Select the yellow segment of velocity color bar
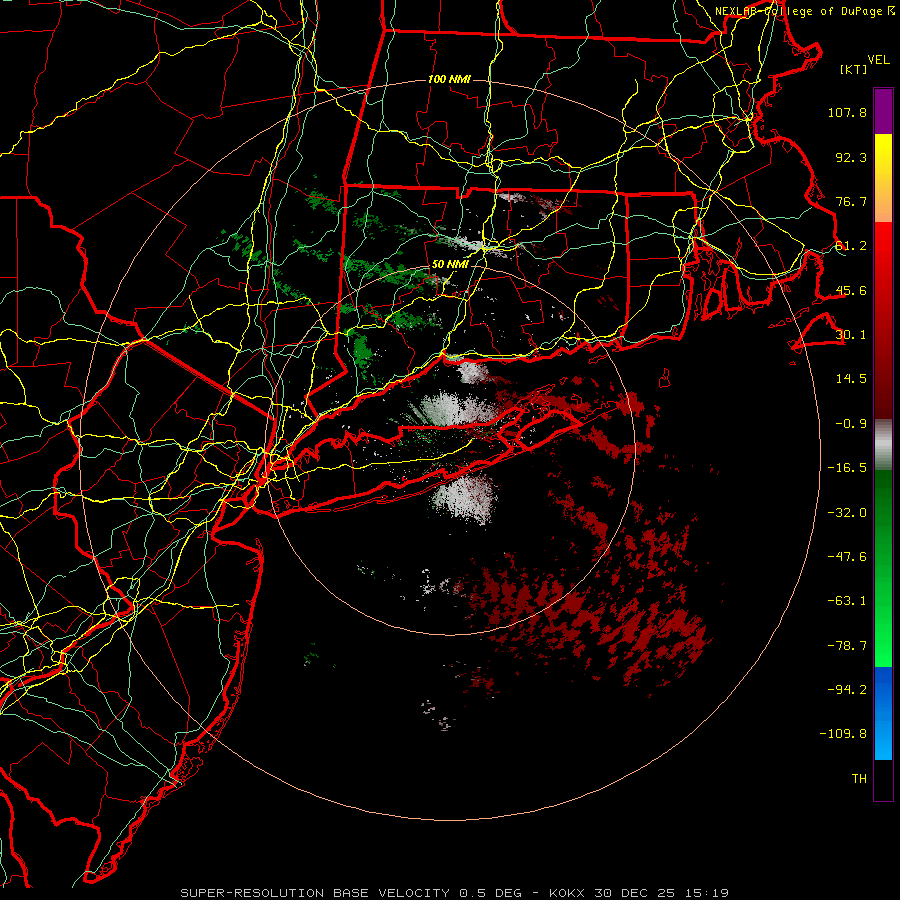 coord(883,178)
